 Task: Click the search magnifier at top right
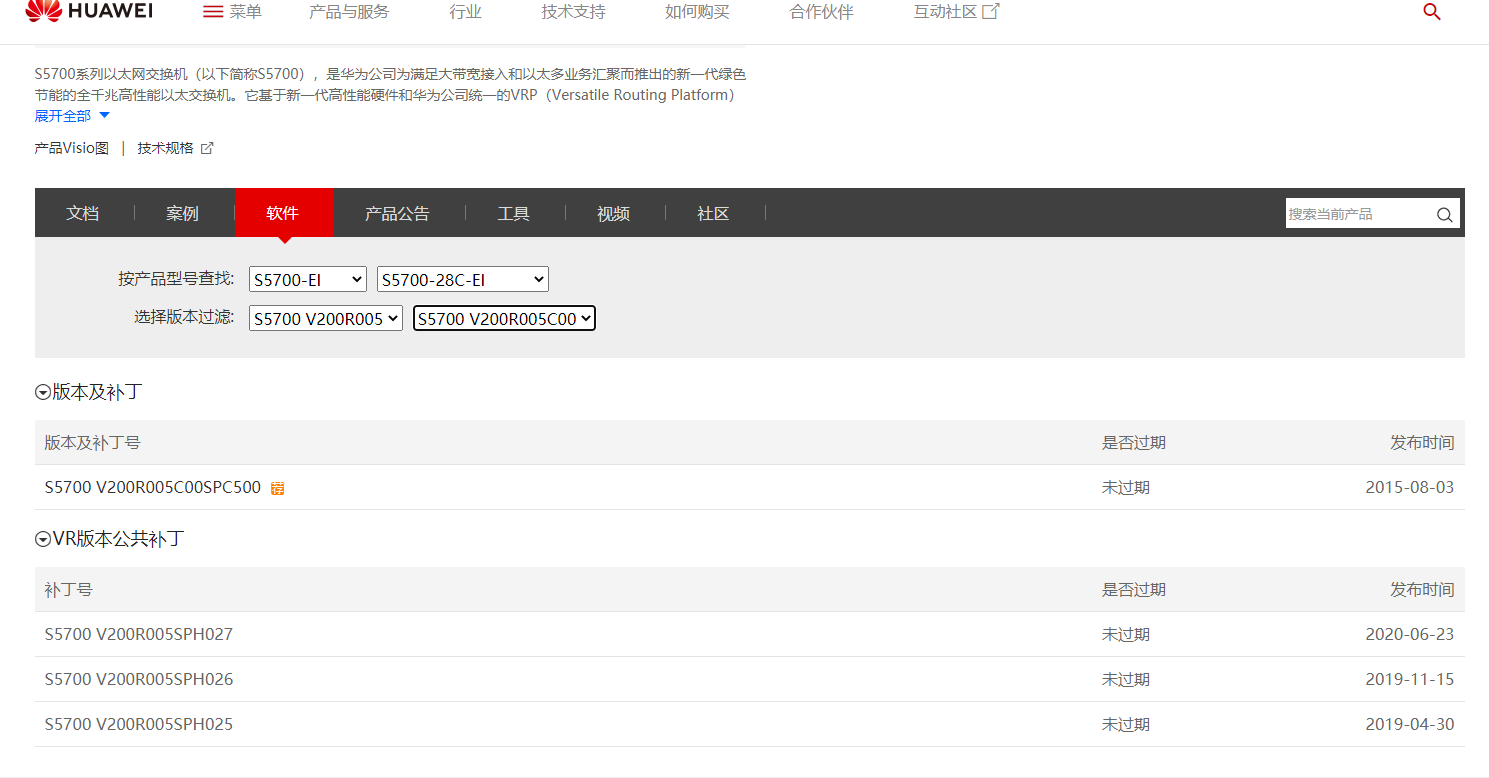[x=1431, y=11]
